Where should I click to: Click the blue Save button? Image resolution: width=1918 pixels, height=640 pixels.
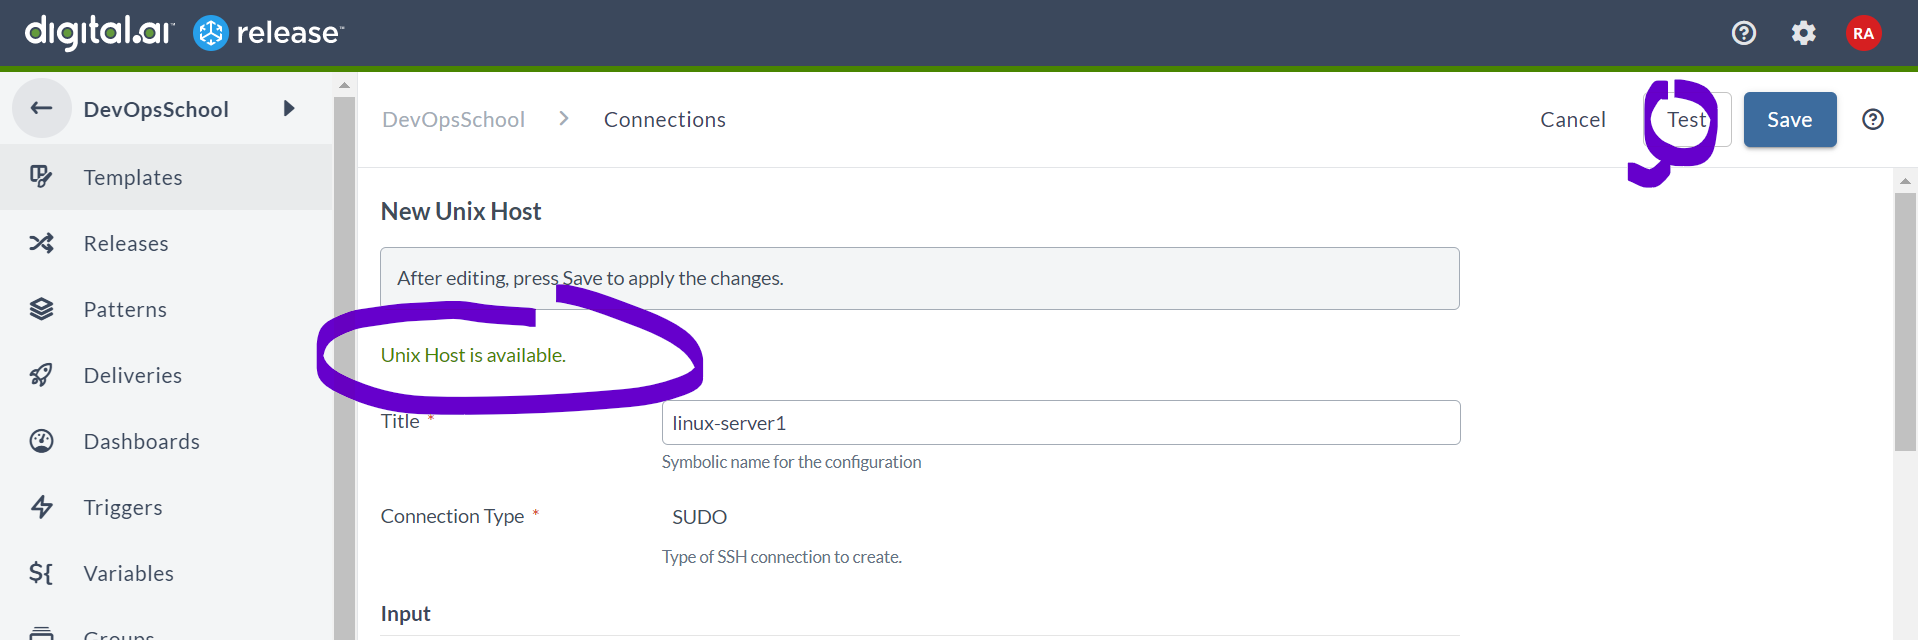point(1790,120)
